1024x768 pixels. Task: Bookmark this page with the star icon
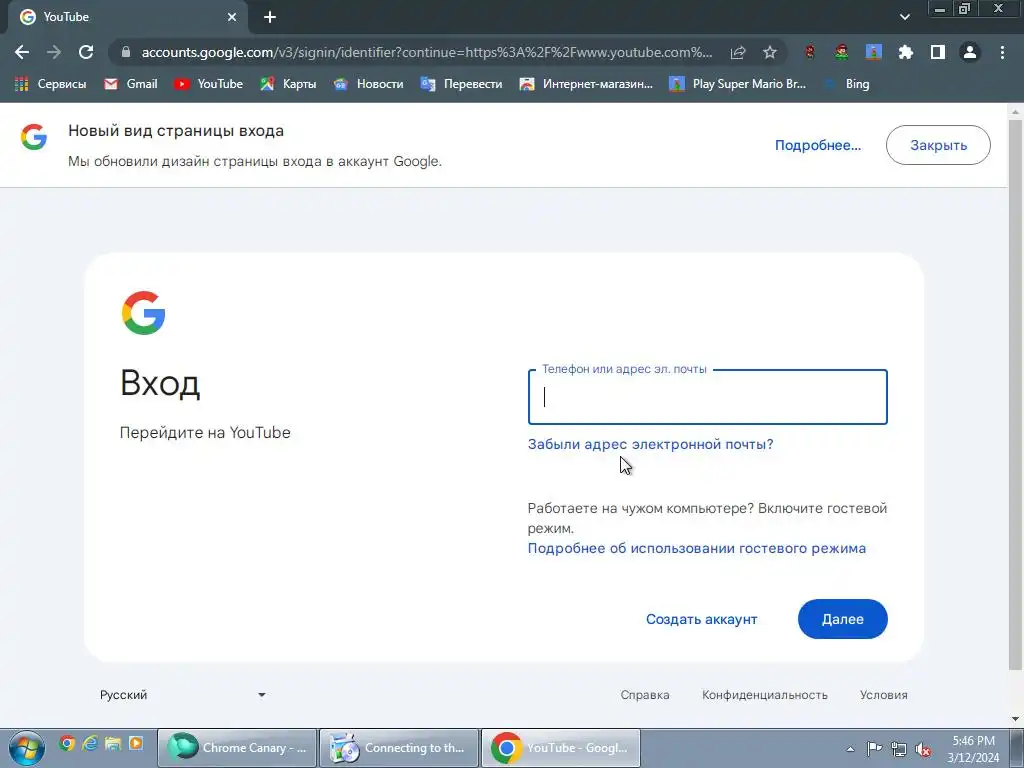pos(770,52)
